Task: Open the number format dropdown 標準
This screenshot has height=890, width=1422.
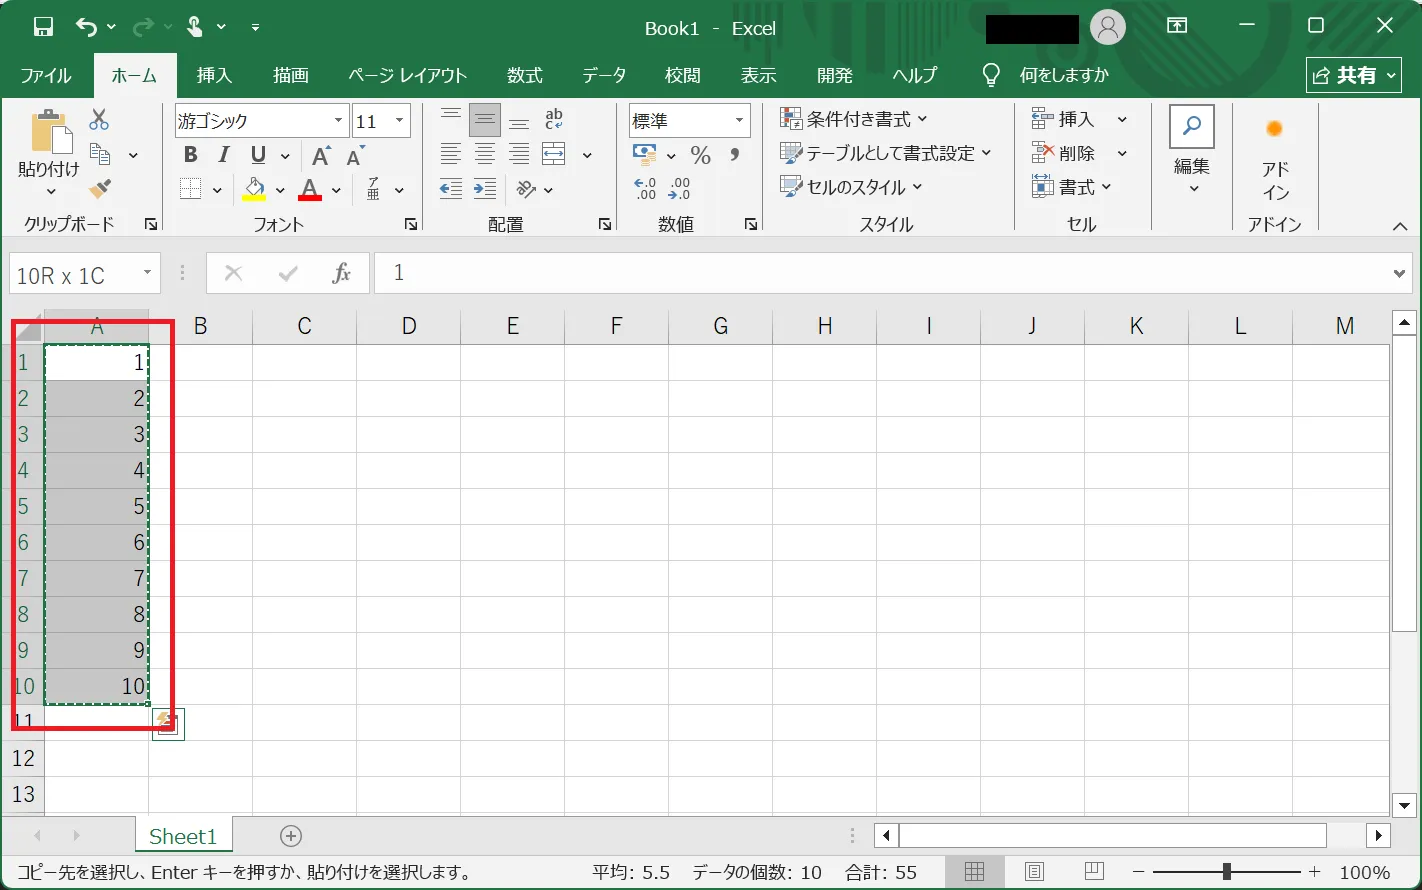Action: coord(739,121)
